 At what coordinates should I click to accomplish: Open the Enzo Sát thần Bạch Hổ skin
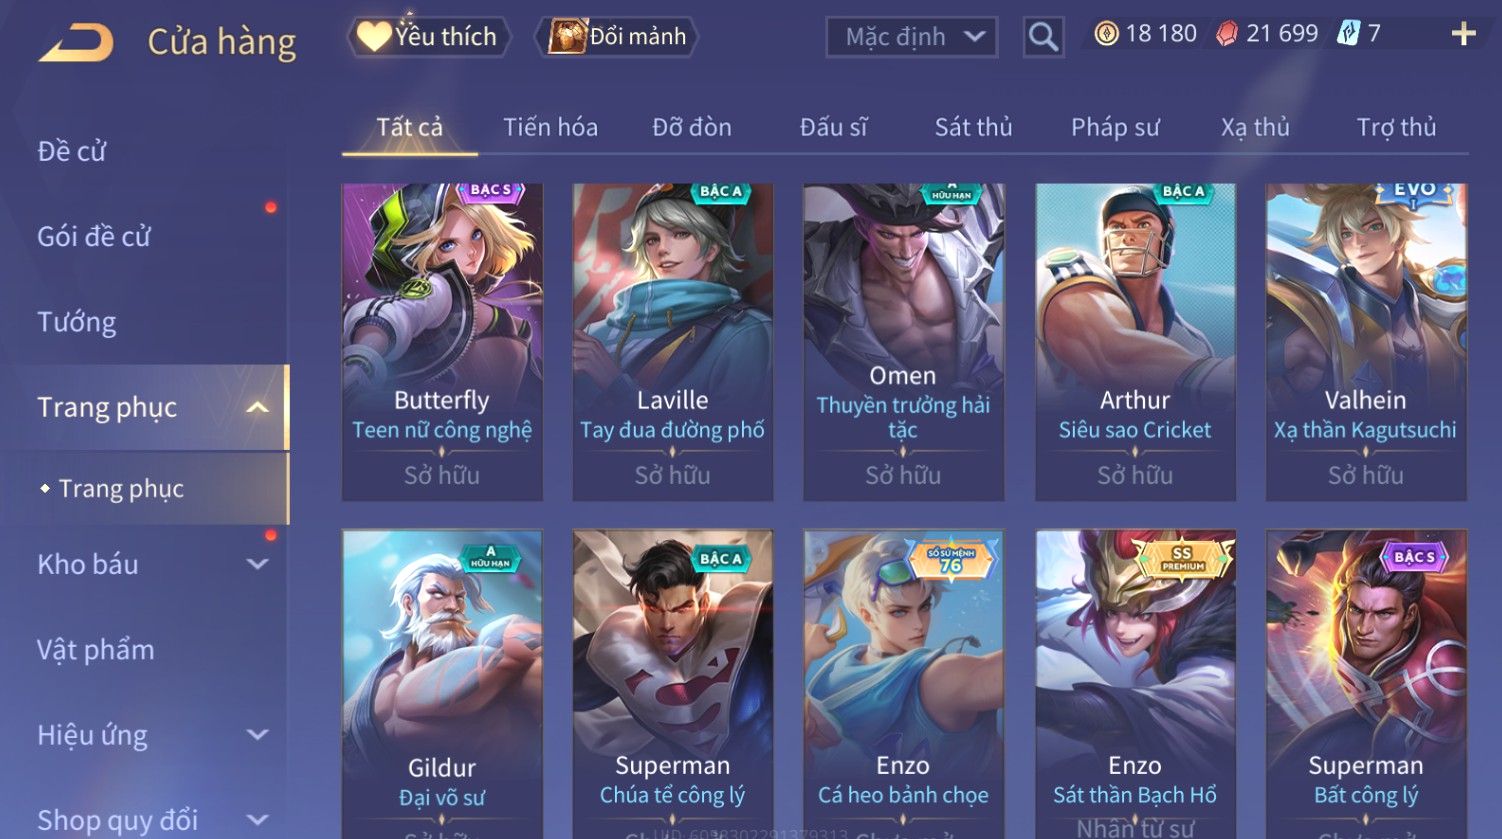1135,684
